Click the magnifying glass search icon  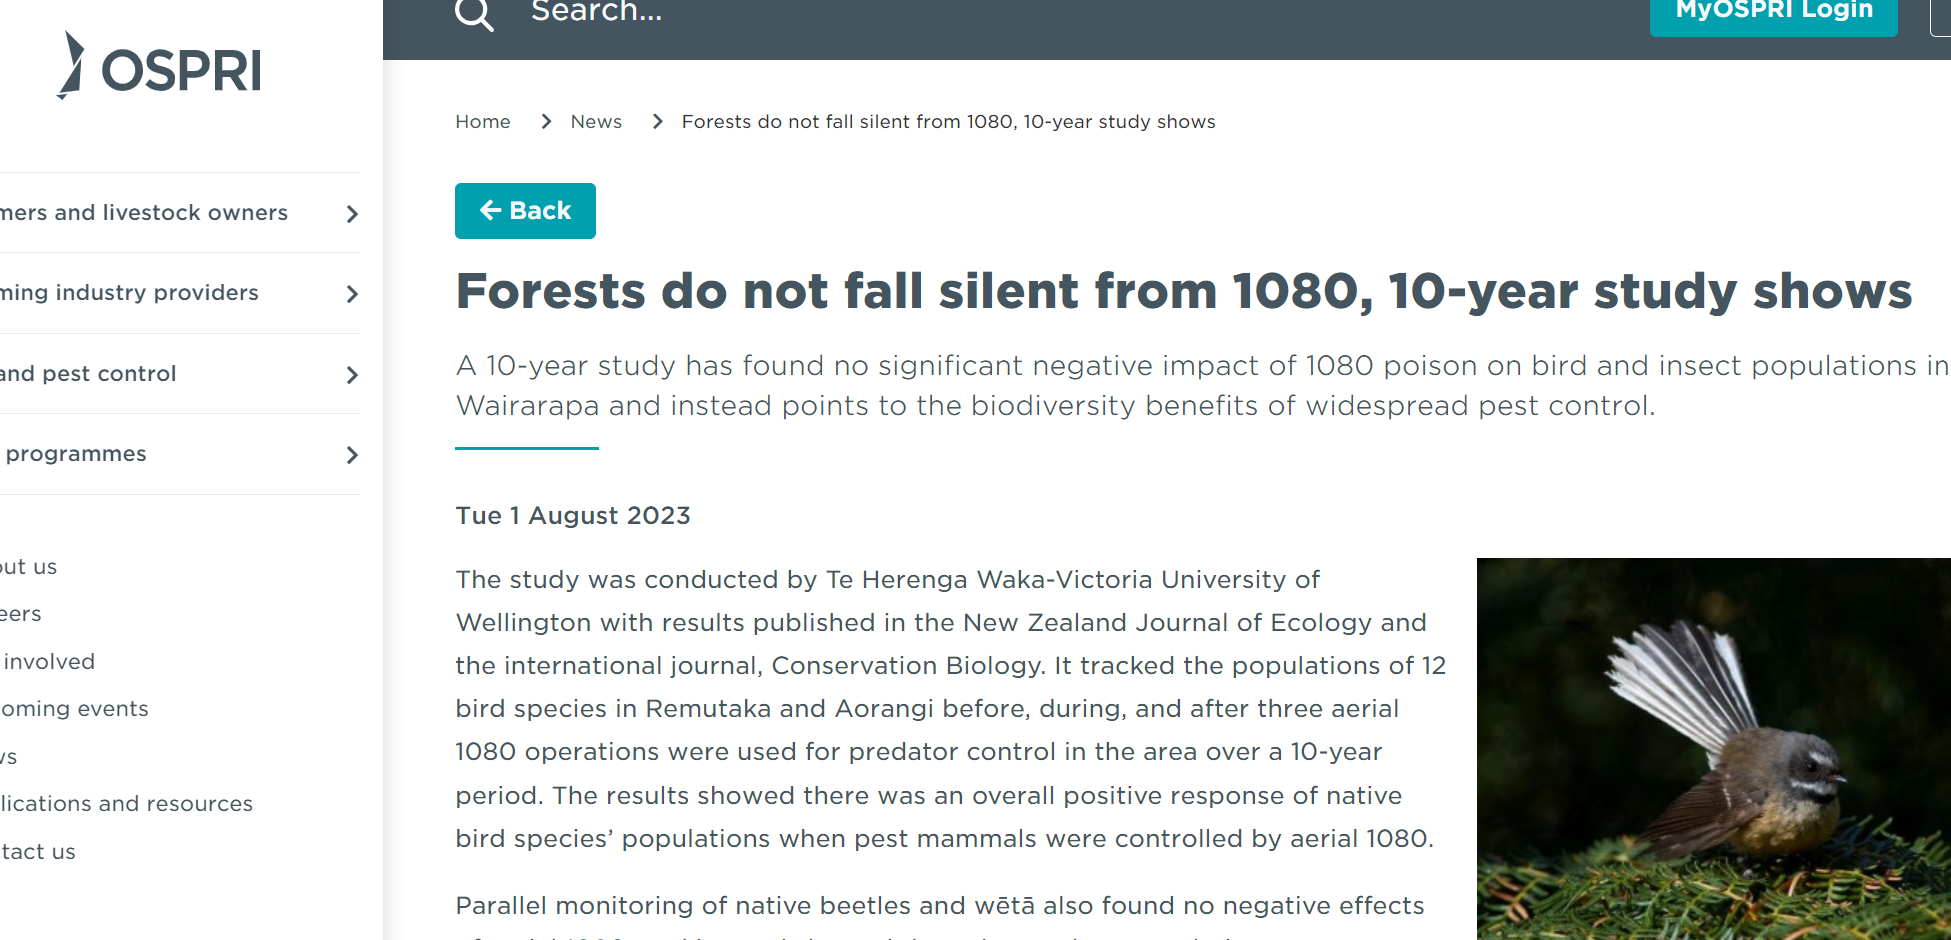coord(474,13)
